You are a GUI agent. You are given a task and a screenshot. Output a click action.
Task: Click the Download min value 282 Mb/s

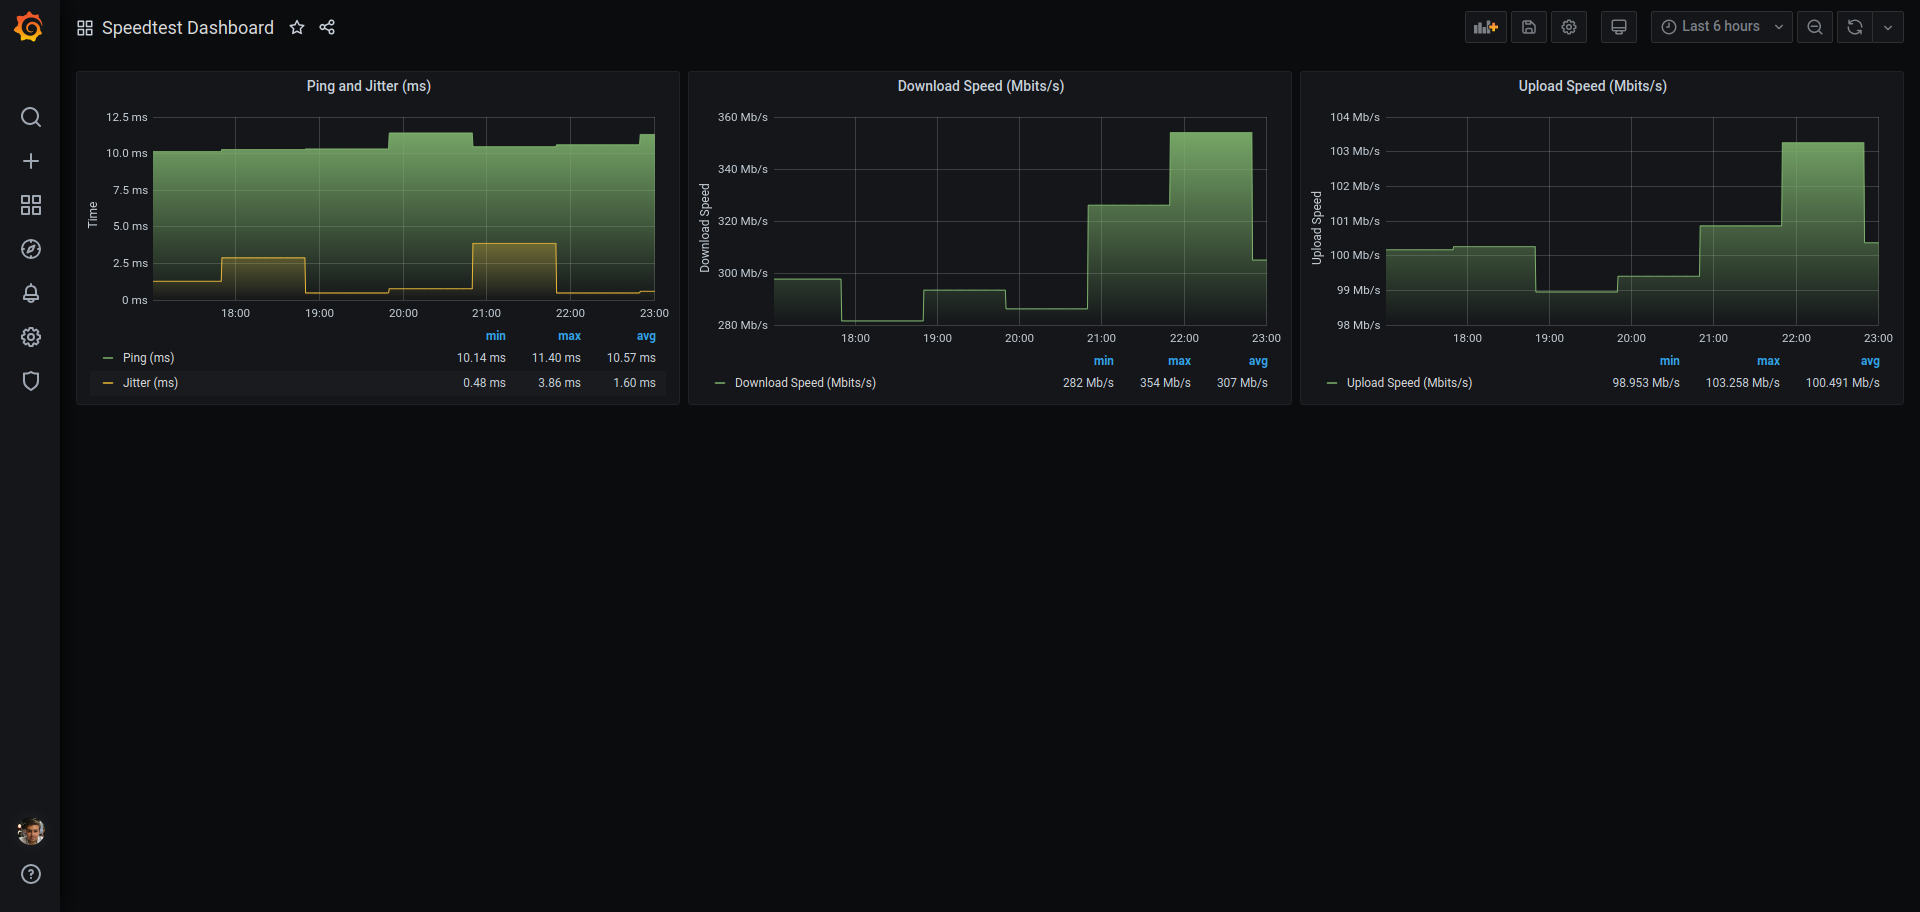click(x=1088, y=383)
